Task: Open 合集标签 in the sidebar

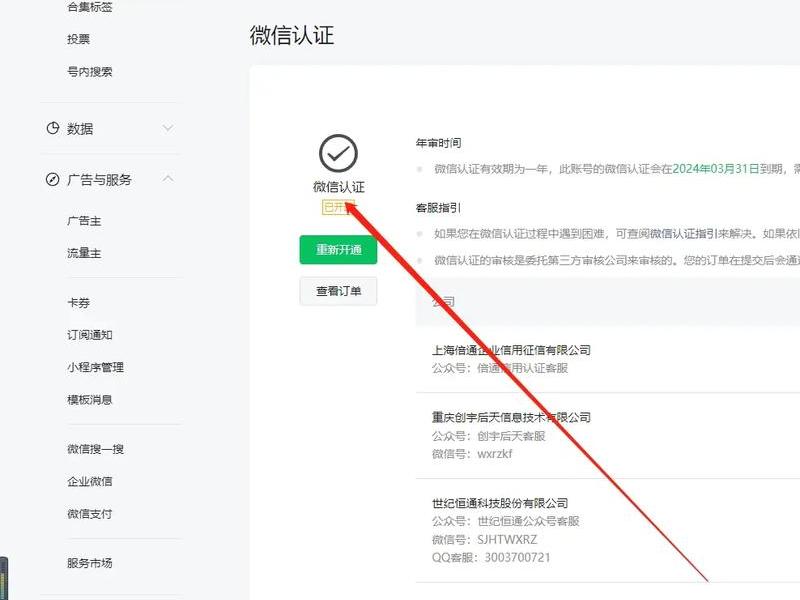Action: coord(90,7)
